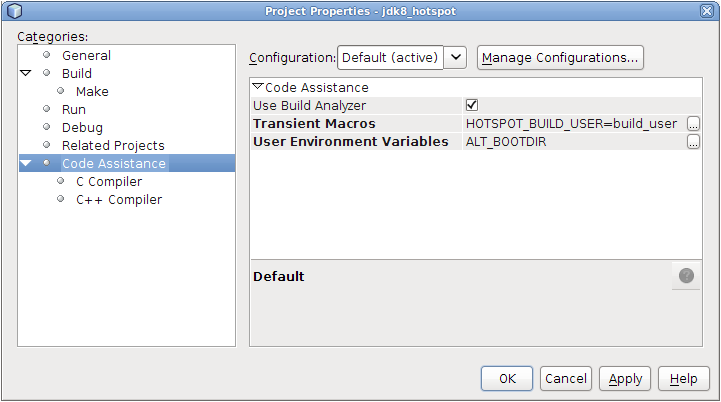Collapse the Code Assistance tree node

(x=26, y=164)
